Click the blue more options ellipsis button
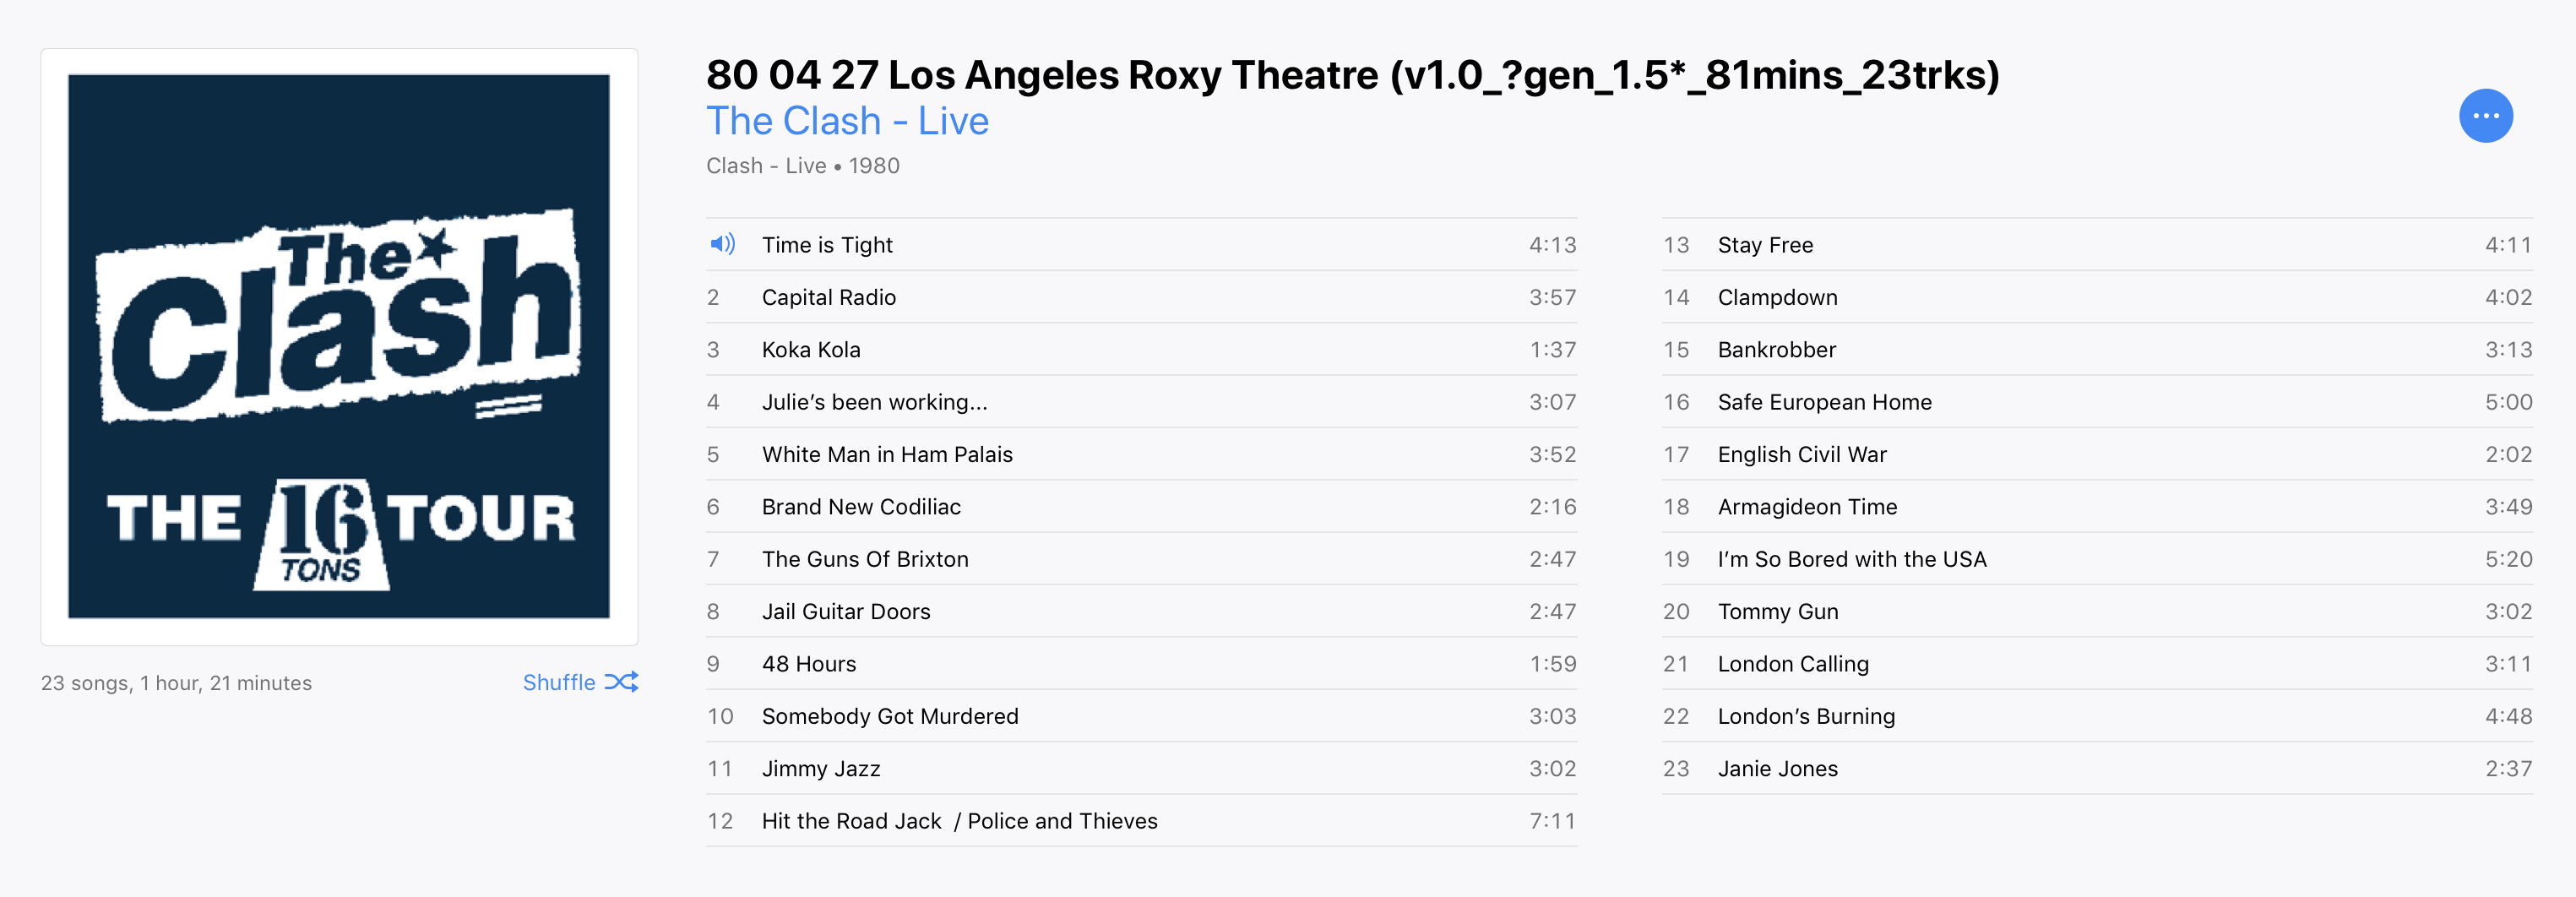 (2485, 116)
